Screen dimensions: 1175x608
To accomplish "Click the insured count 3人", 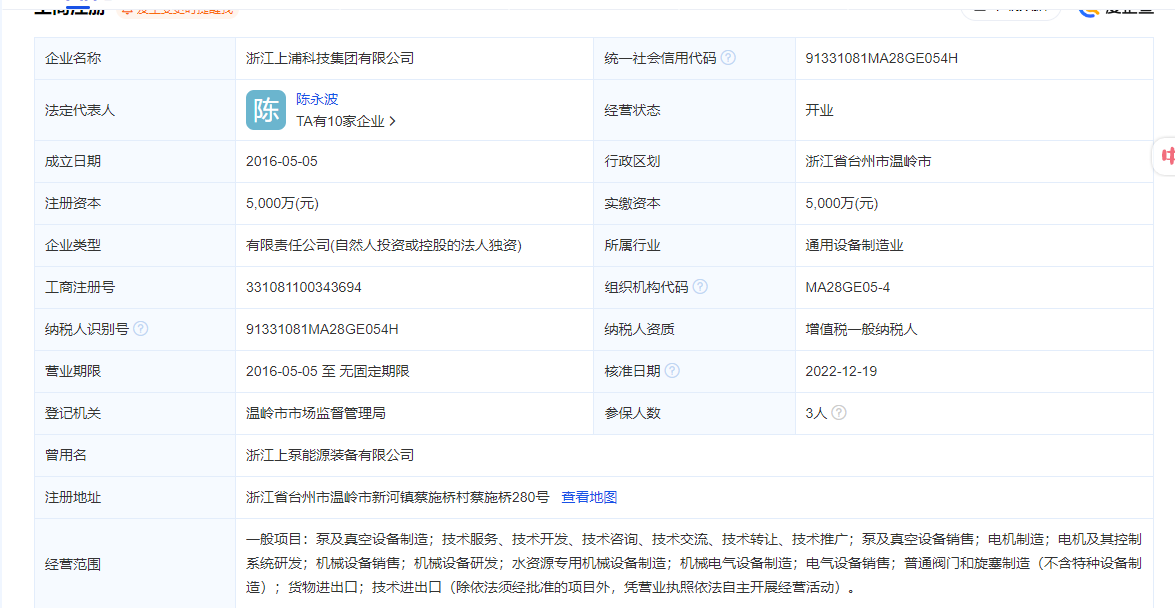I will pyautogui.click(x=816, y=413).
